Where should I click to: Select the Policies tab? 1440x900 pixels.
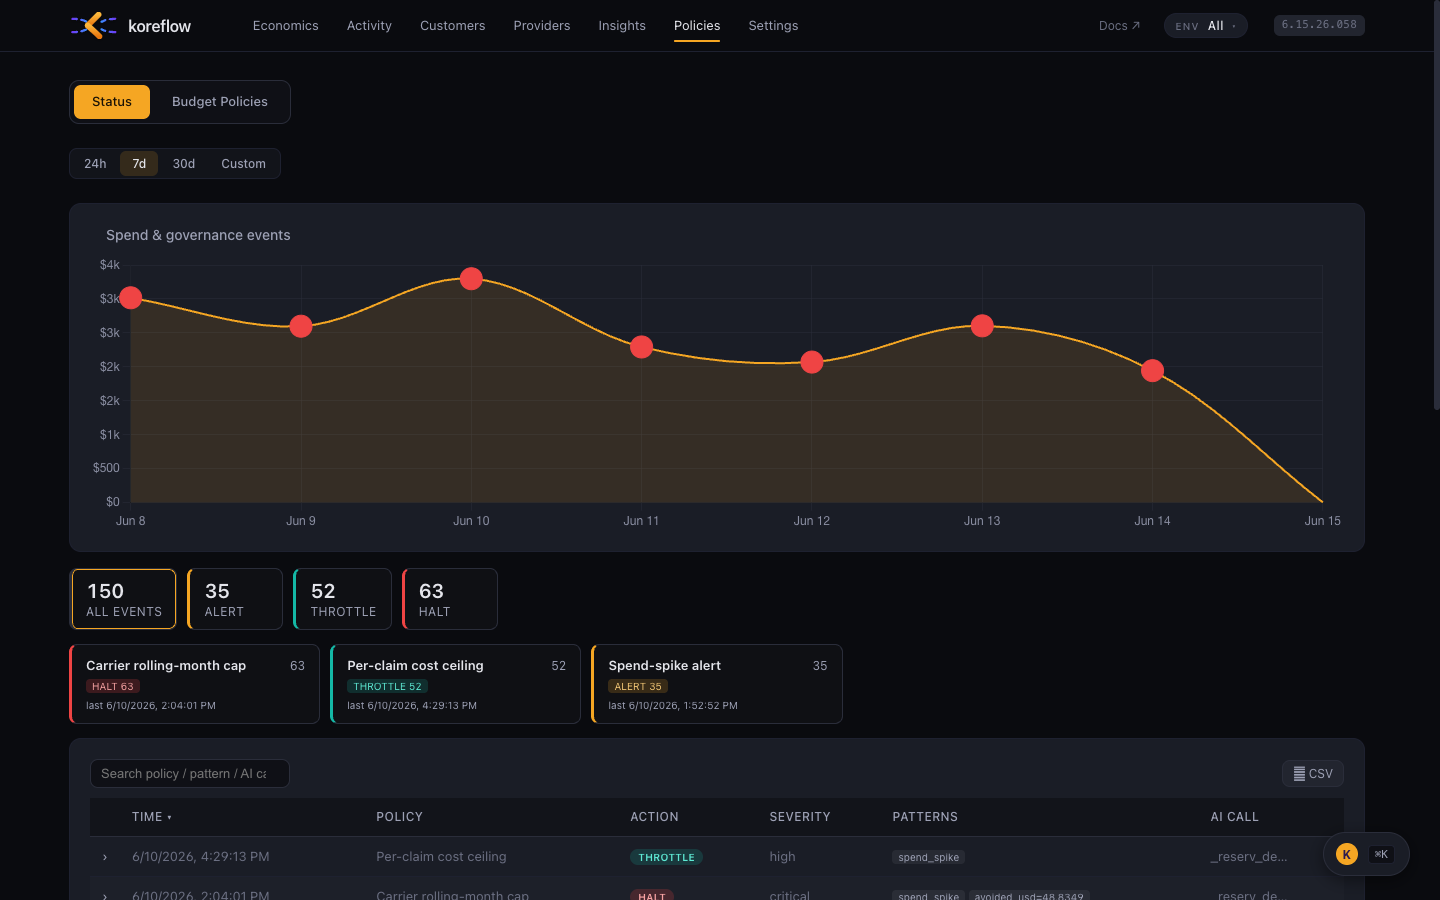[x=697, y=26]
